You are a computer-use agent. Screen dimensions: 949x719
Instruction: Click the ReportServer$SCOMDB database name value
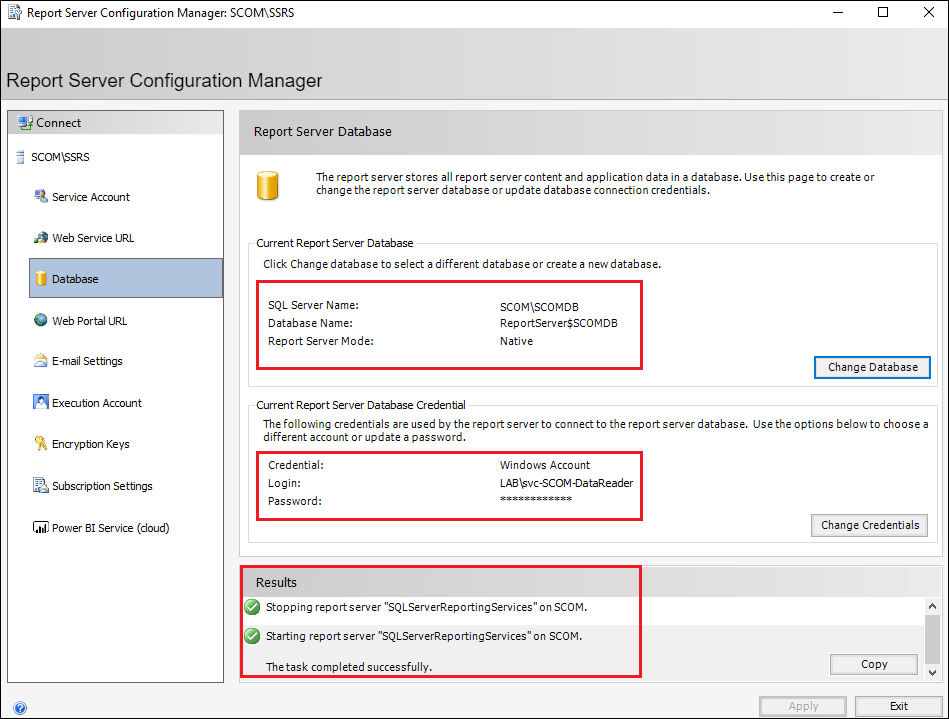[559, 323]
